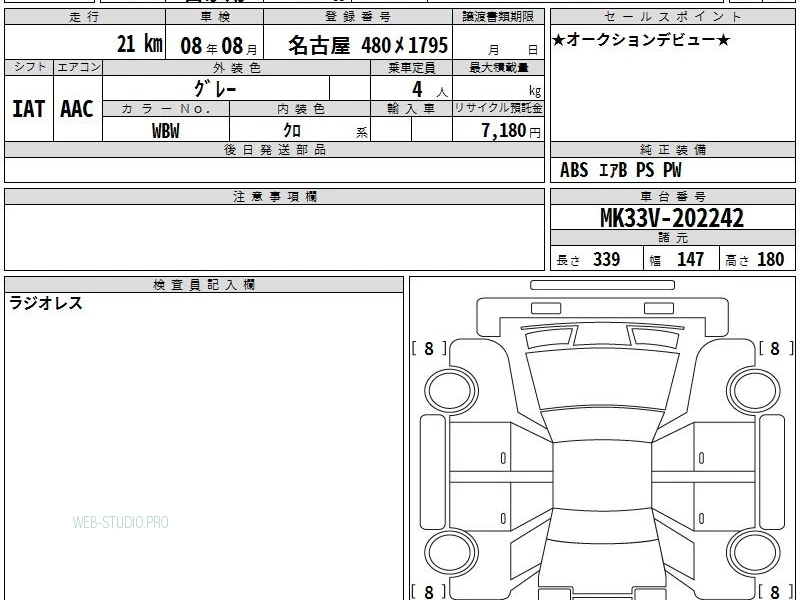The width and height of the screenshot is (800, 600).
Task: Click the equipment list ABS エアB PS PW
Action: click(x=620, y=170)
